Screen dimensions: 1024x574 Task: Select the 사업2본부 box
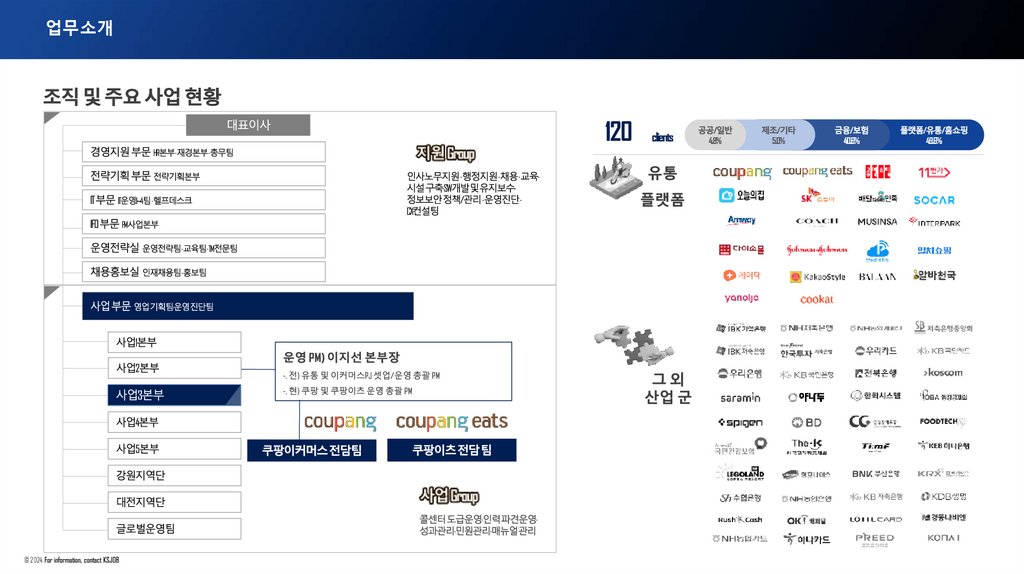174,368
